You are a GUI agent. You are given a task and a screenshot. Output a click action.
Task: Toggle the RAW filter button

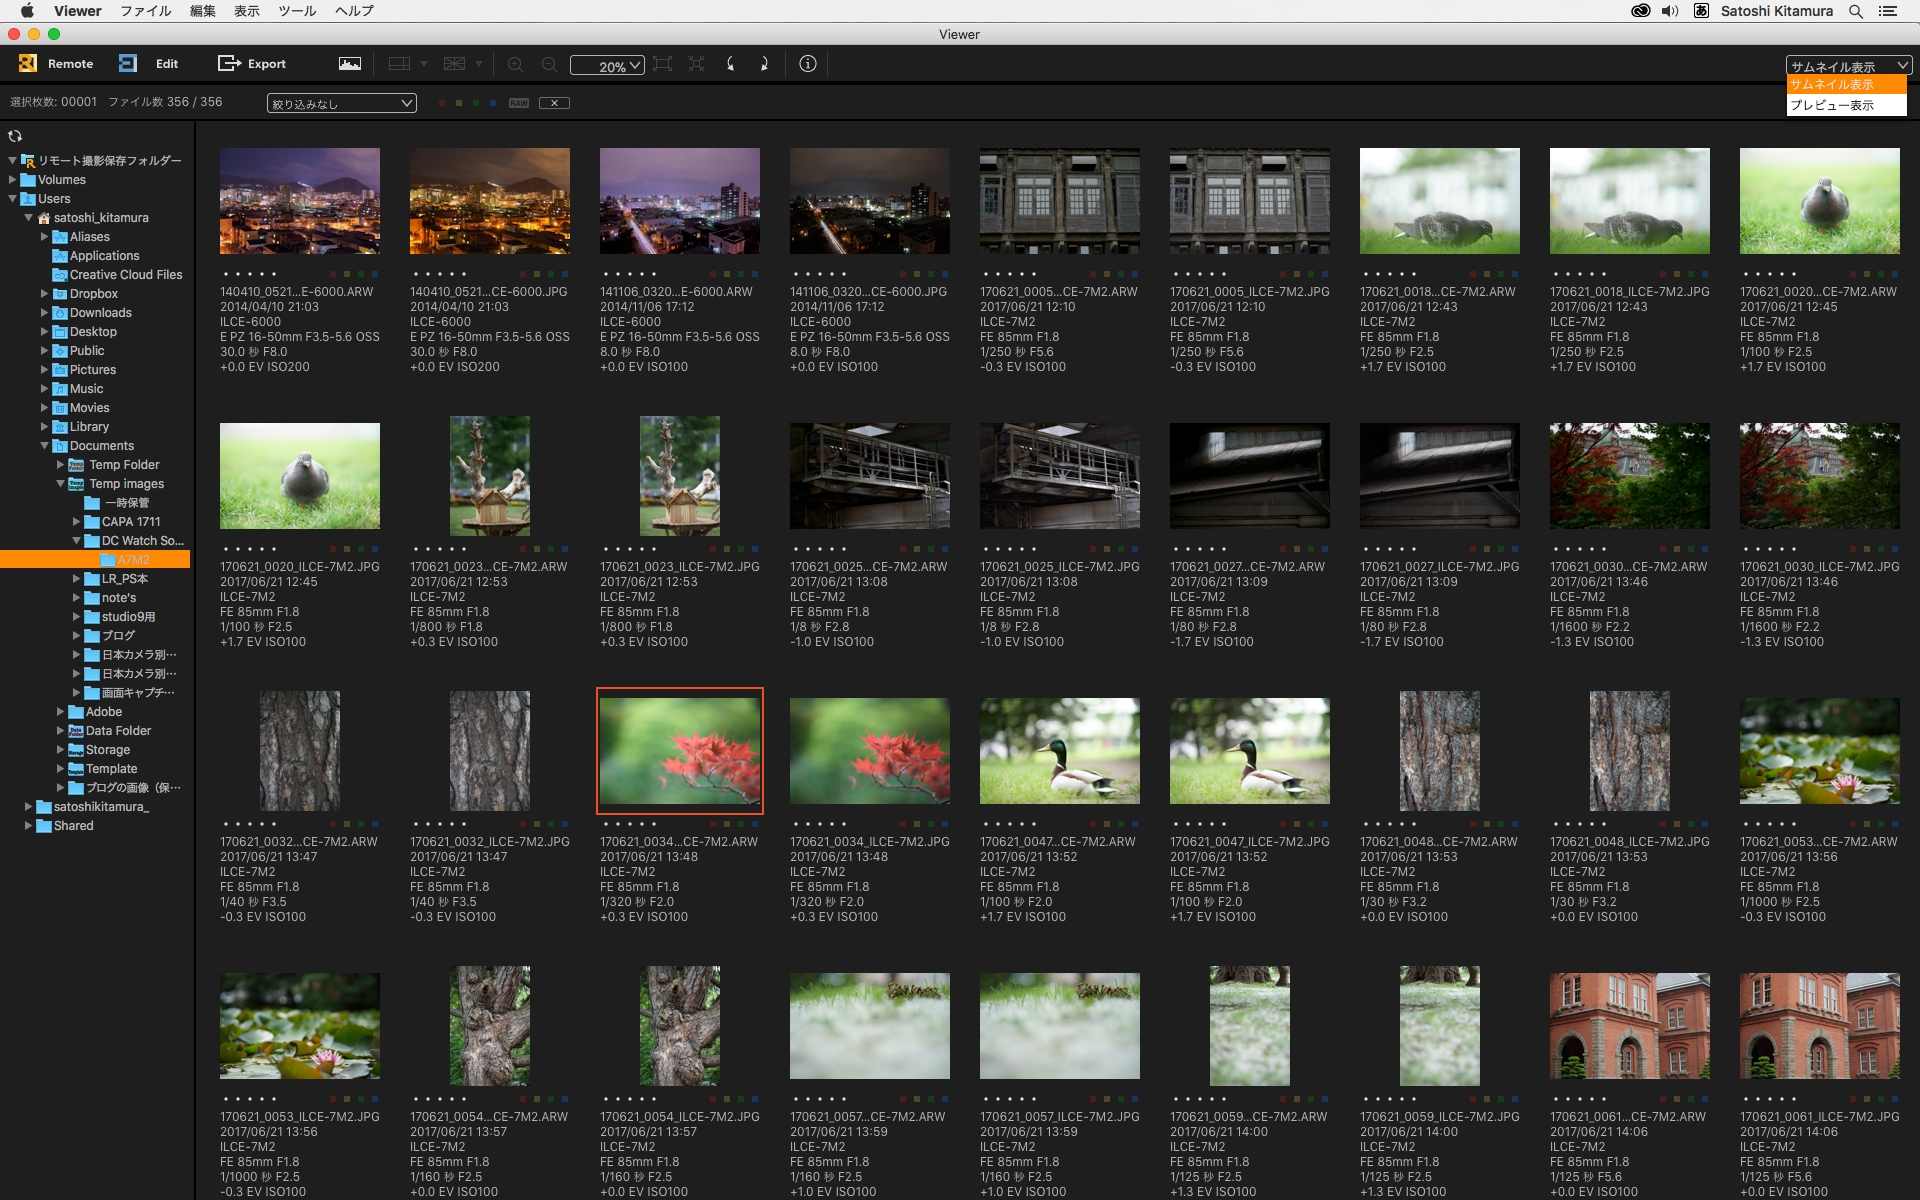click(518, 103)
